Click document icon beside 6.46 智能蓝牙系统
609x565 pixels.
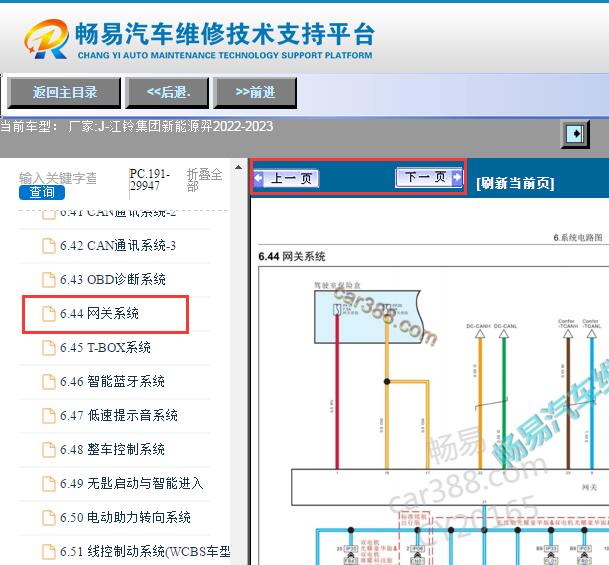(x=49, y=381)
